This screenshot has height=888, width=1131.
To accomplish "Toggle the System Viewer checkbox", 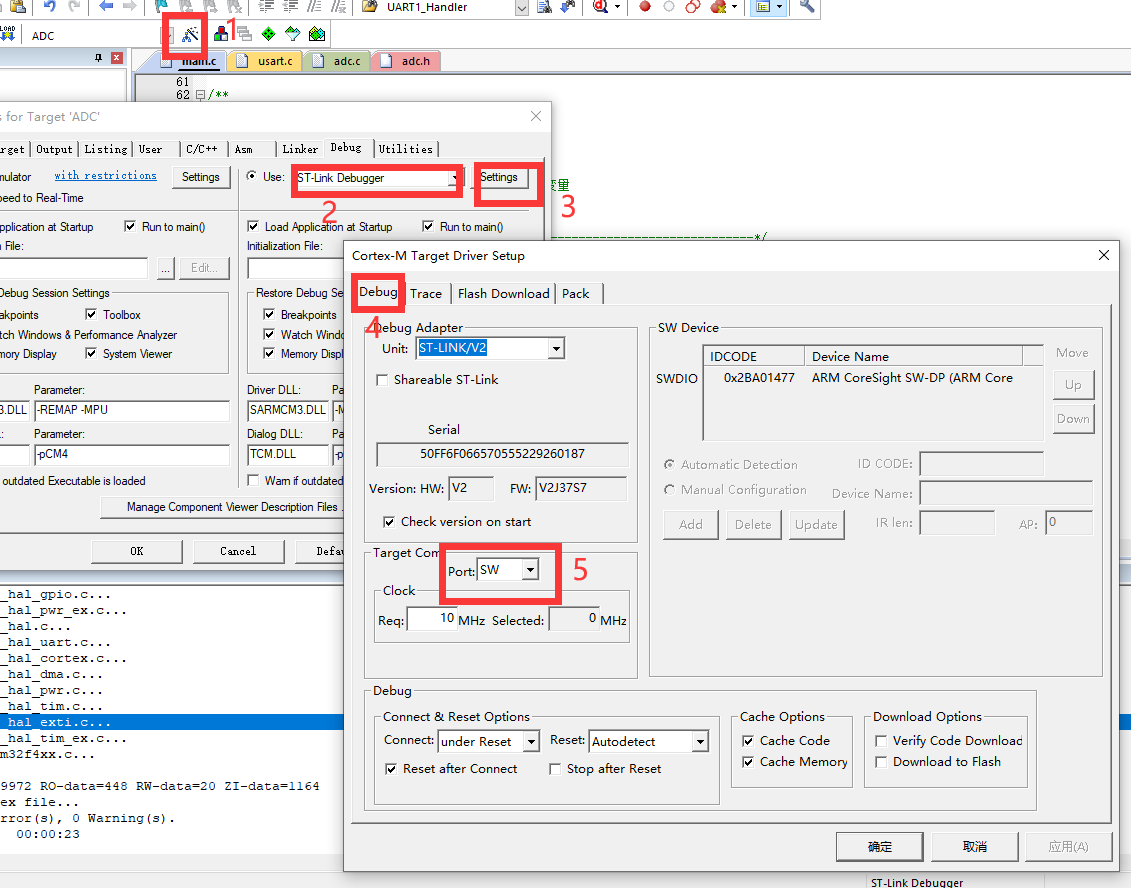I will (91, 353).
